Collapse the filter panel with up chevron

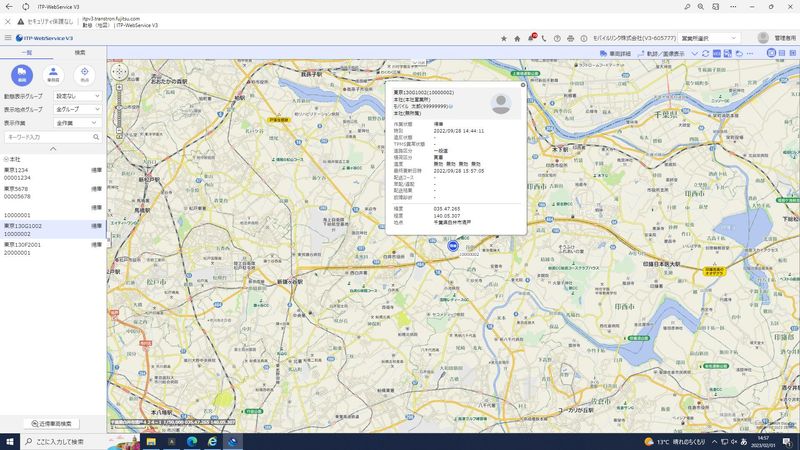pos(53,148)
